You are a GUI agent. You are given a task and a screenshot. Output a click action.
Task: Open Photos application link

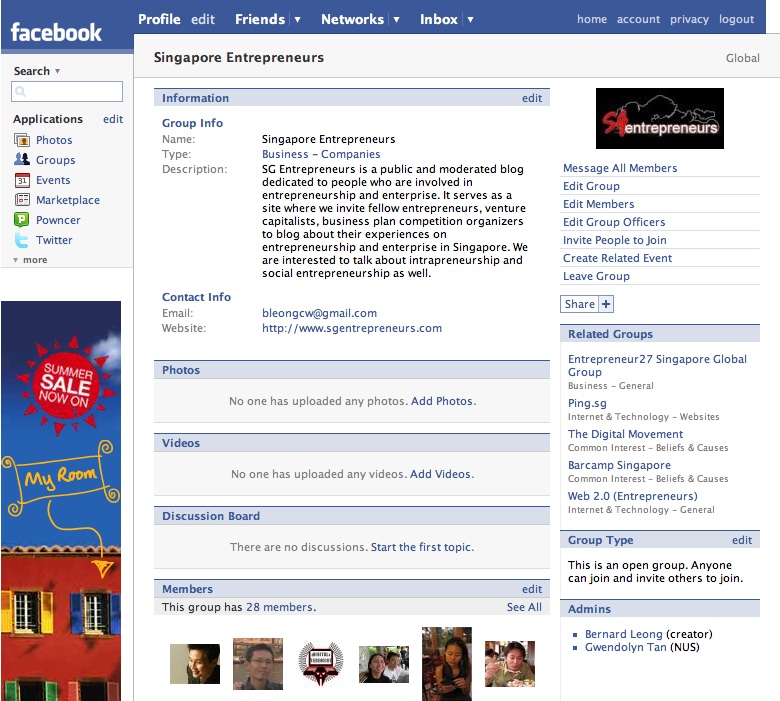[x=54, y=140]
